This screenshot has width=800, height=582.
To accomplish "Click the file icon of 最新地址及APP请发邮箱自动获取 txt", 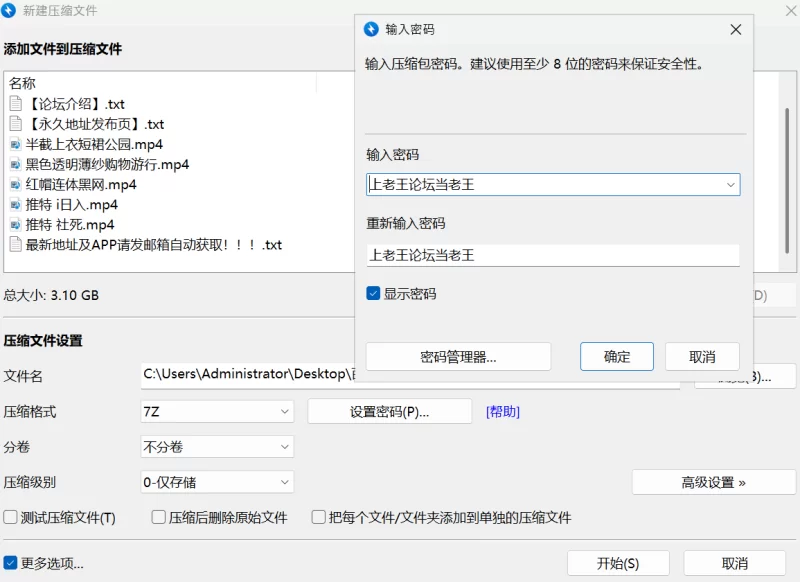I will [16, 244].
